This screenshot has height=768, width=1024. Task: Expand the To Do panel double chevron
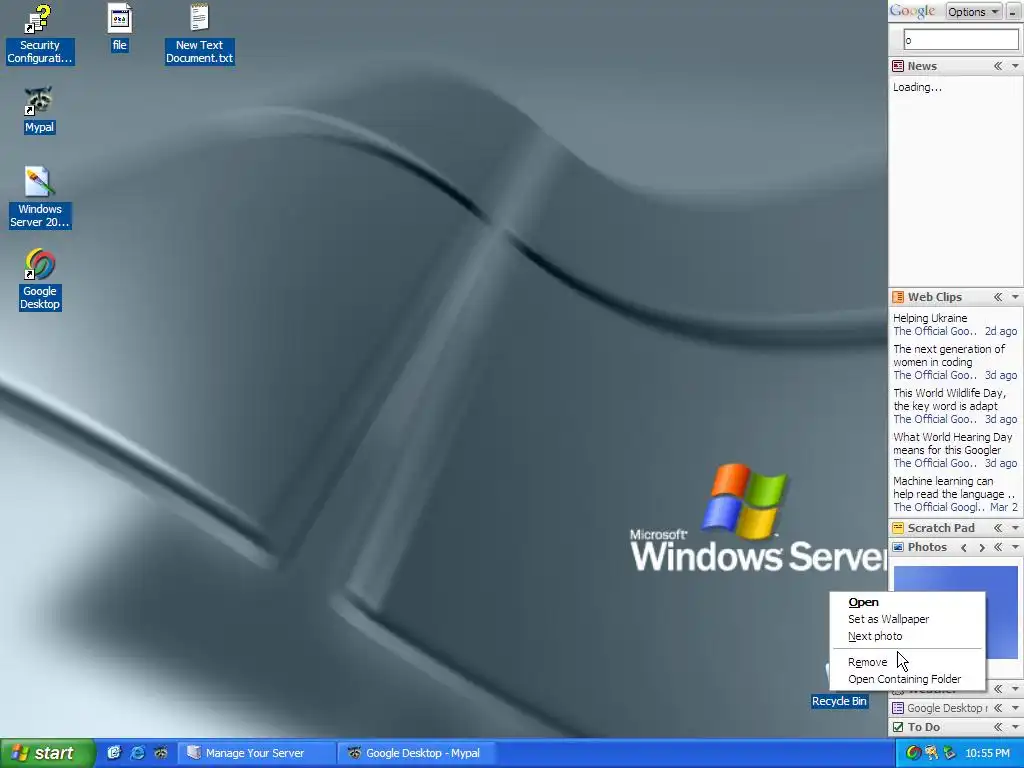coord(998,727)
